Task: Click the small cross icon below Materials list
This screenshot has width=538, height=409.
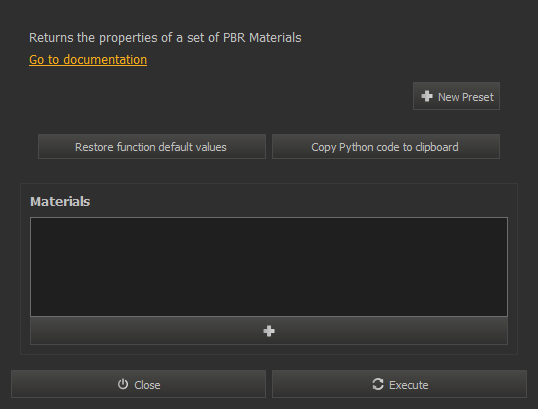Action: (x=269, y=331)
